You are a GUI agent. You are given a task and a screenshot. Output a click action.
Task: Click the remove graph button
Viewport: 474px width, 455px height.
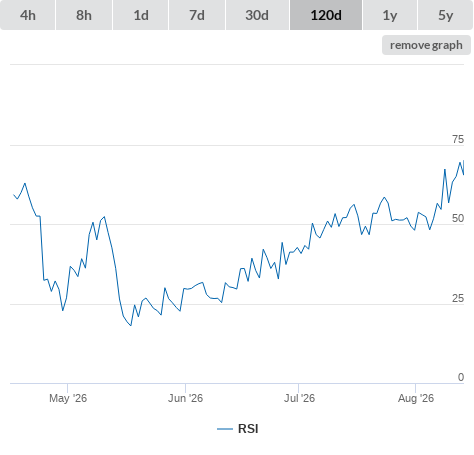click(x=426, y=45)
